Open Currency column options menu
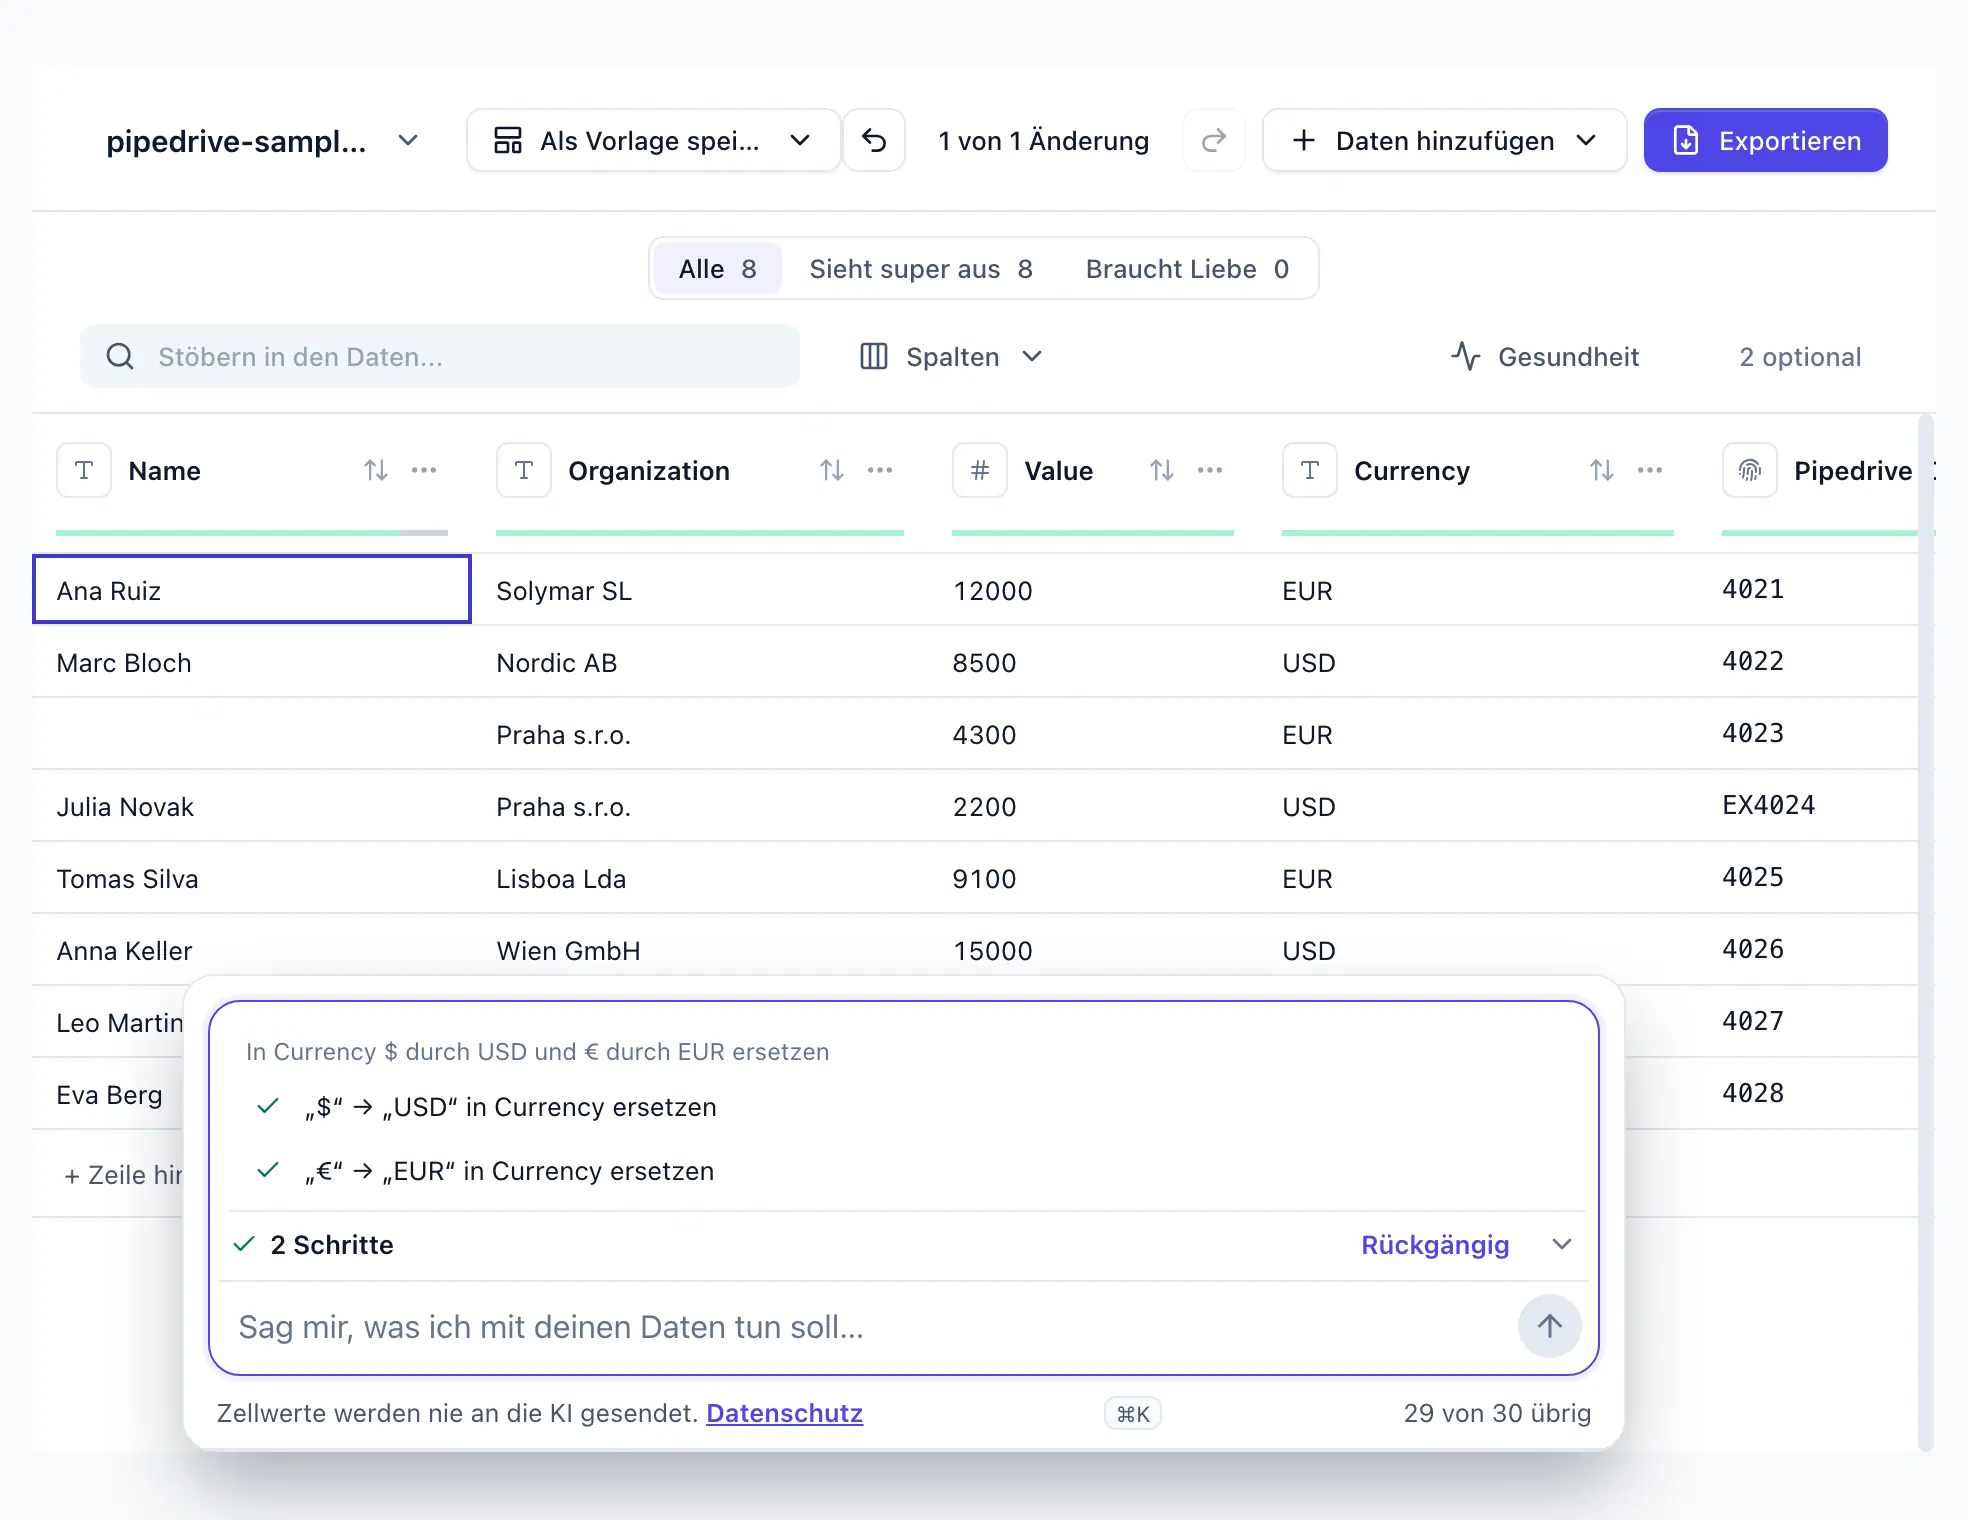This screenshot has width=1968, height=1520. pos(1650,470)
